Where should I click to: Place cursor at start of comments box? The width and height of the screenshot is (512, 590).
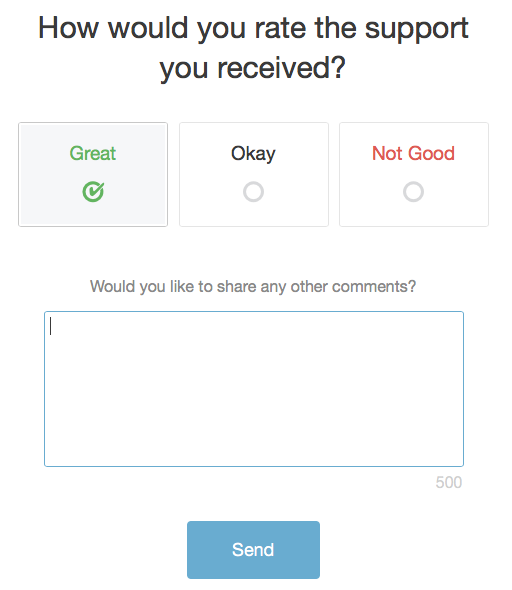pyautogui.click(x=51, y=326)
